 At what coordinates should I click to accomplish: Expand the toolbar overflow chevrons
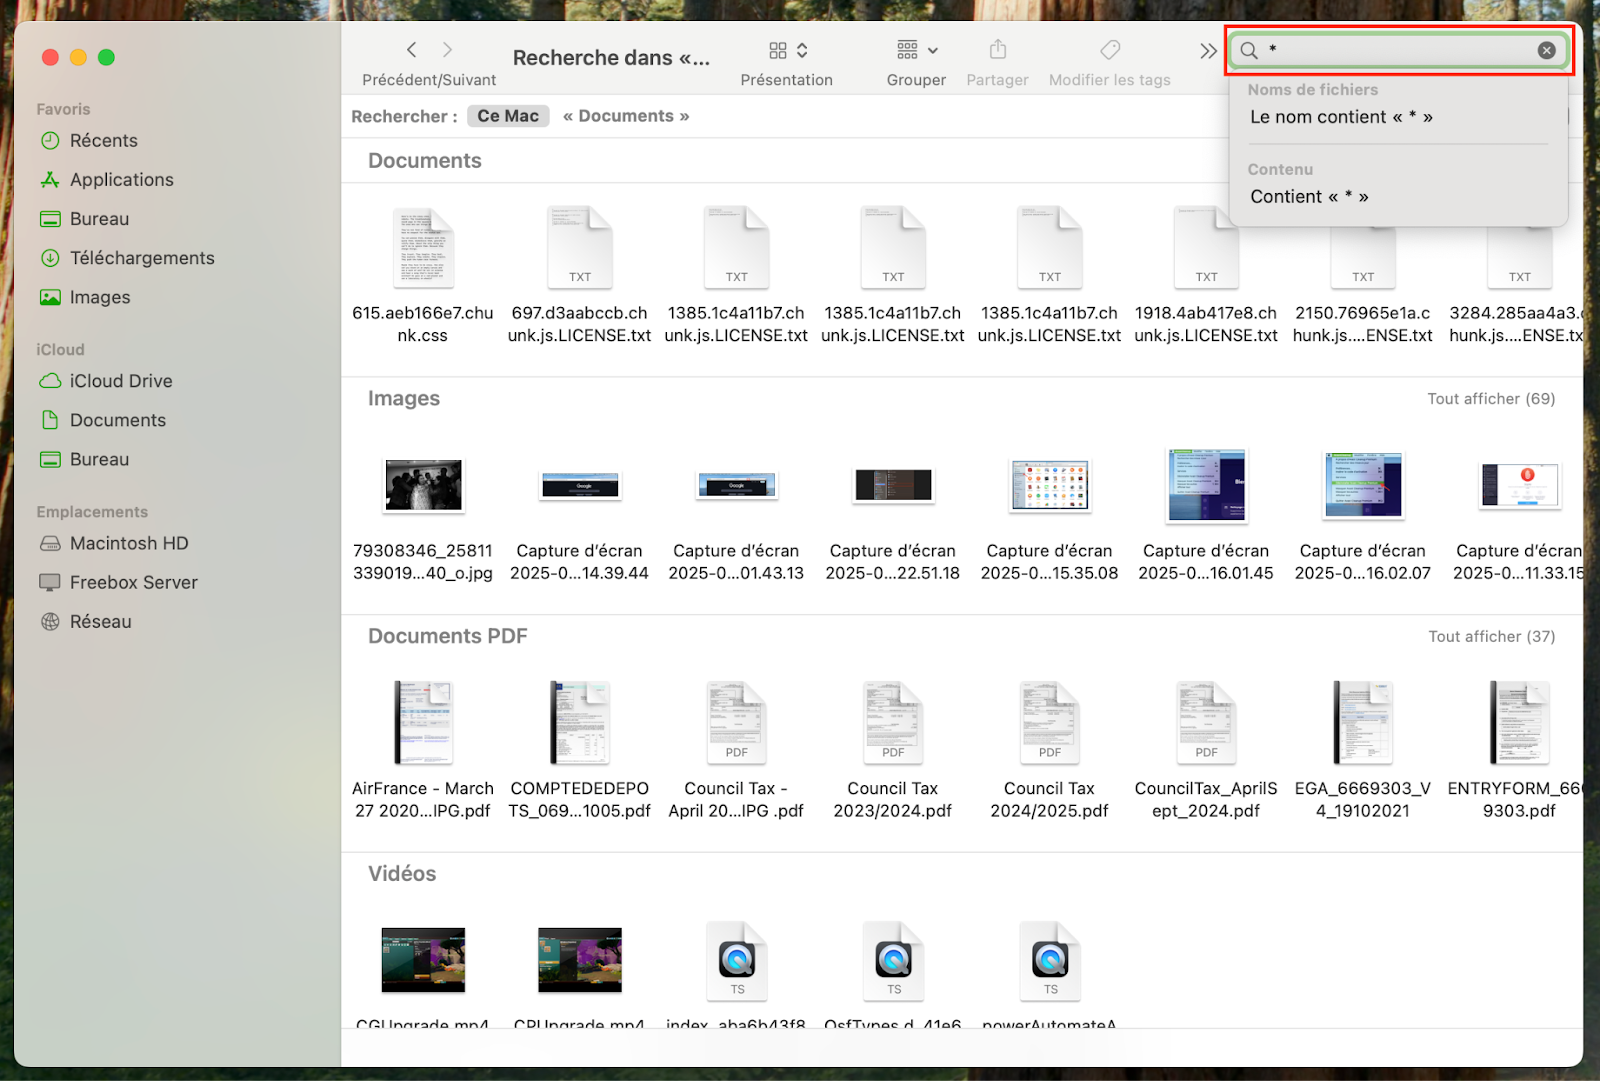click(x=1208, y=50)
